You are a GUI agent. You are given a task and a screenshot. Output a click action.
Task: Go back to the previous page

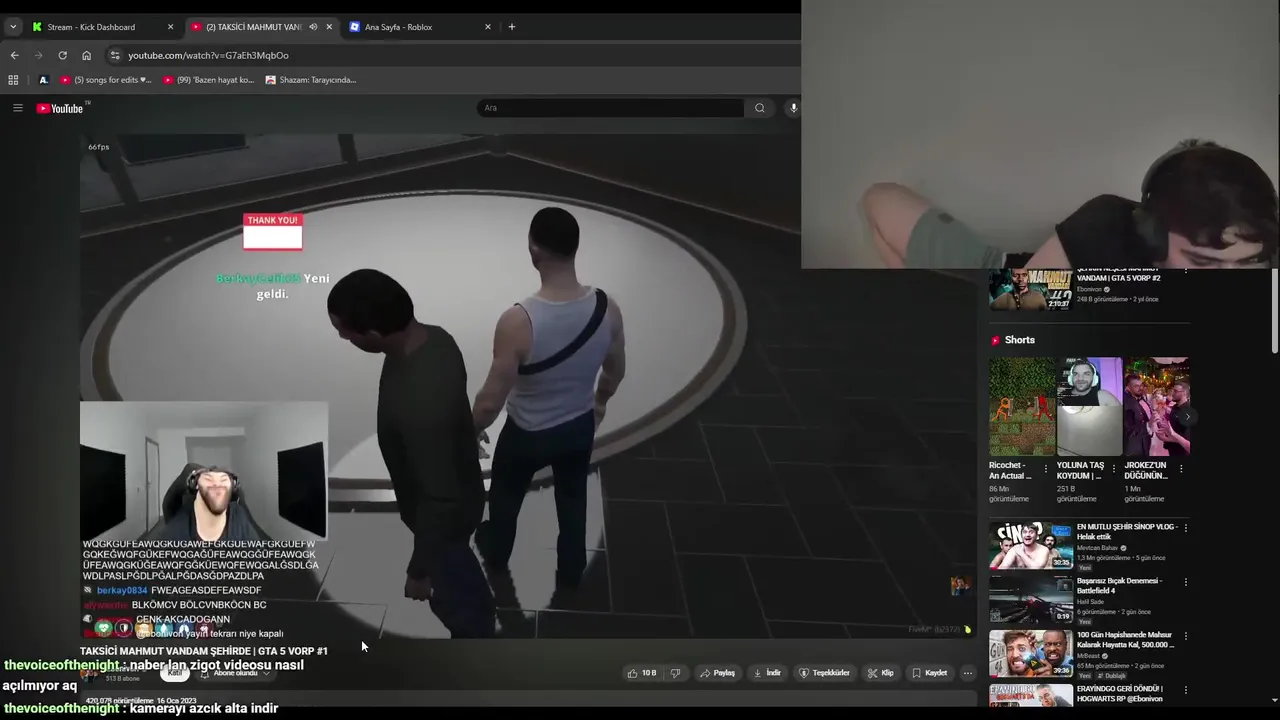pos(14,55)
